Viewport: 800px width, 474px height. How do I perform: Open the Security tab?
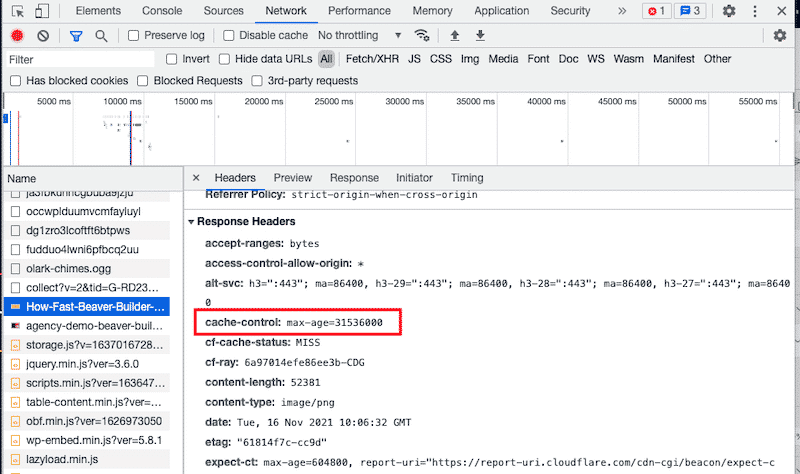(570, 11)
